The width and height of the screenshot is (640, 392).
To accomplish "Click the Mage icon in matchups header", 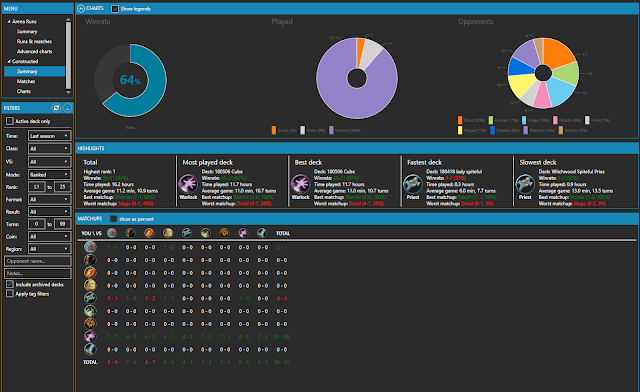I will [149, 233].
